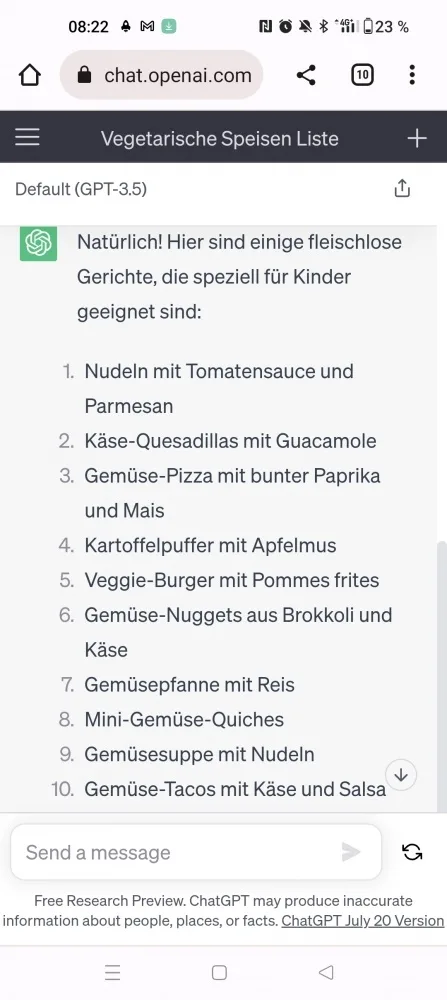
Task: Tap the Vegetarische Speisen Liste title
Action: 219,138
